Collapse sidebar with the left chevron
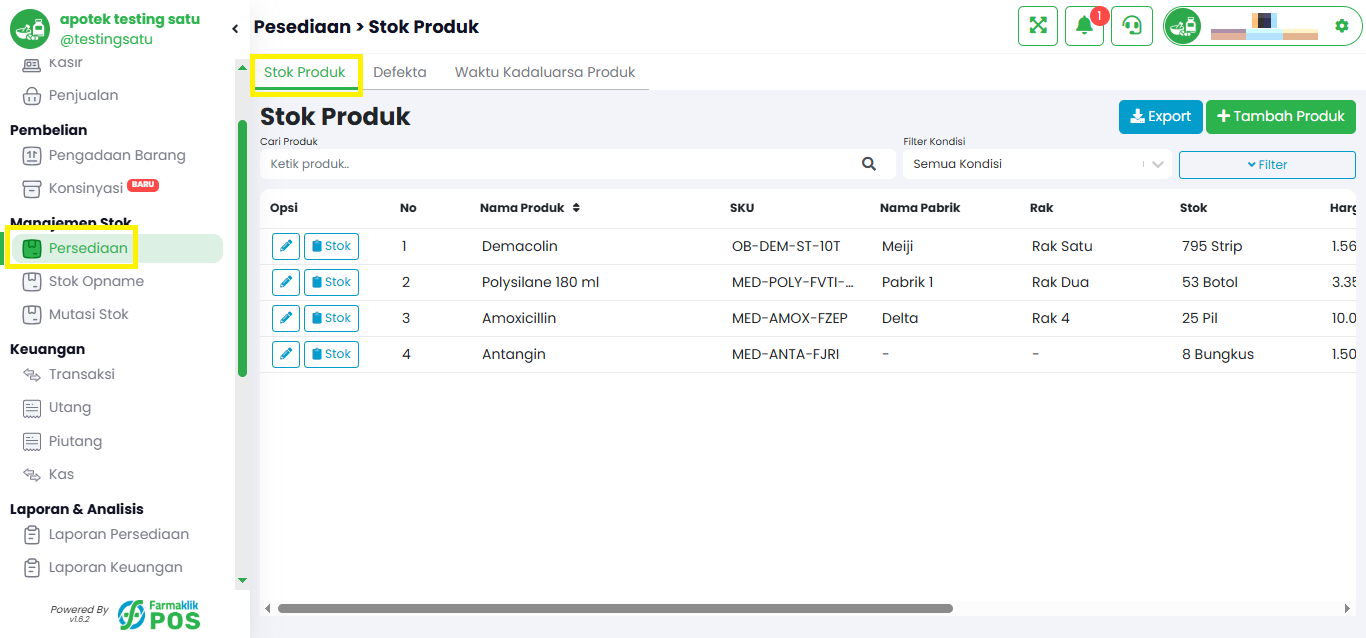Viewport: 1366px width, 638px height. coord(235,29)
